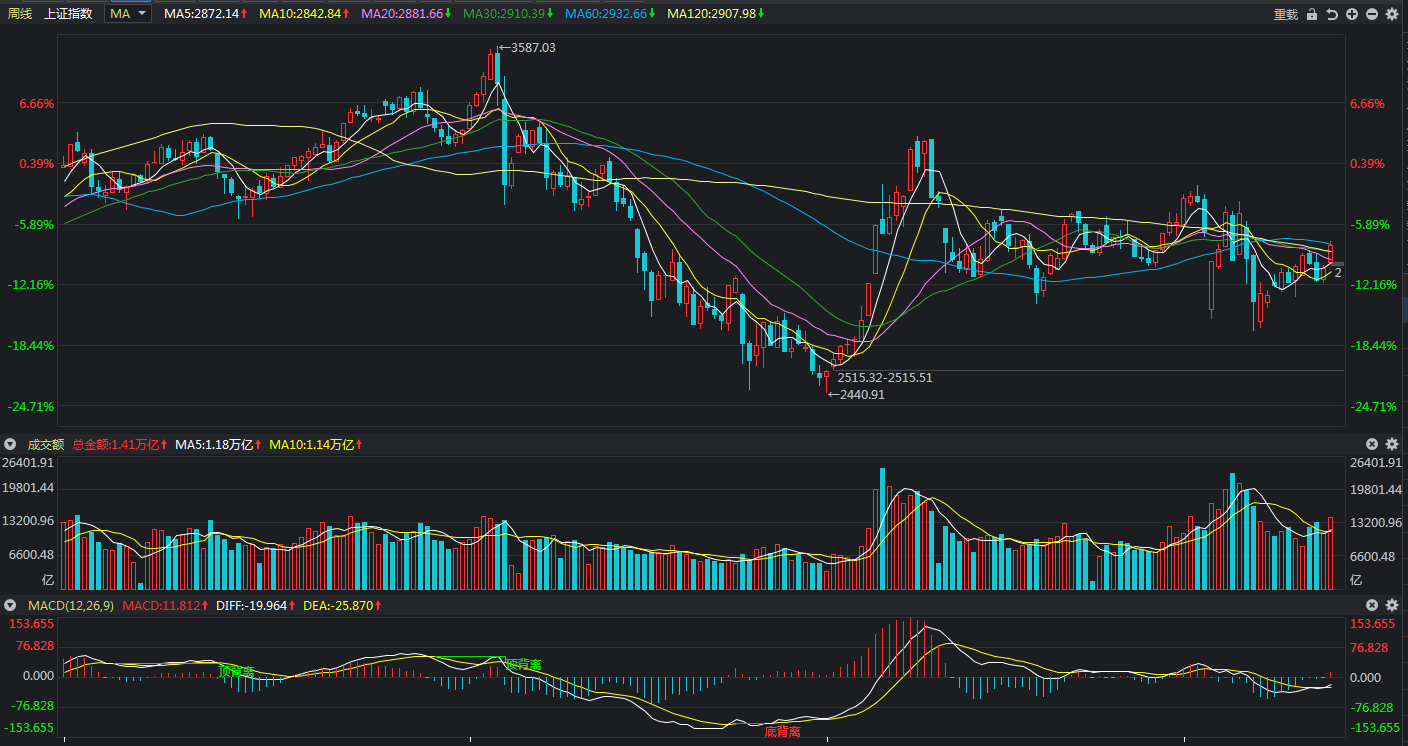Click the MA120 value label

coord(711,14)
